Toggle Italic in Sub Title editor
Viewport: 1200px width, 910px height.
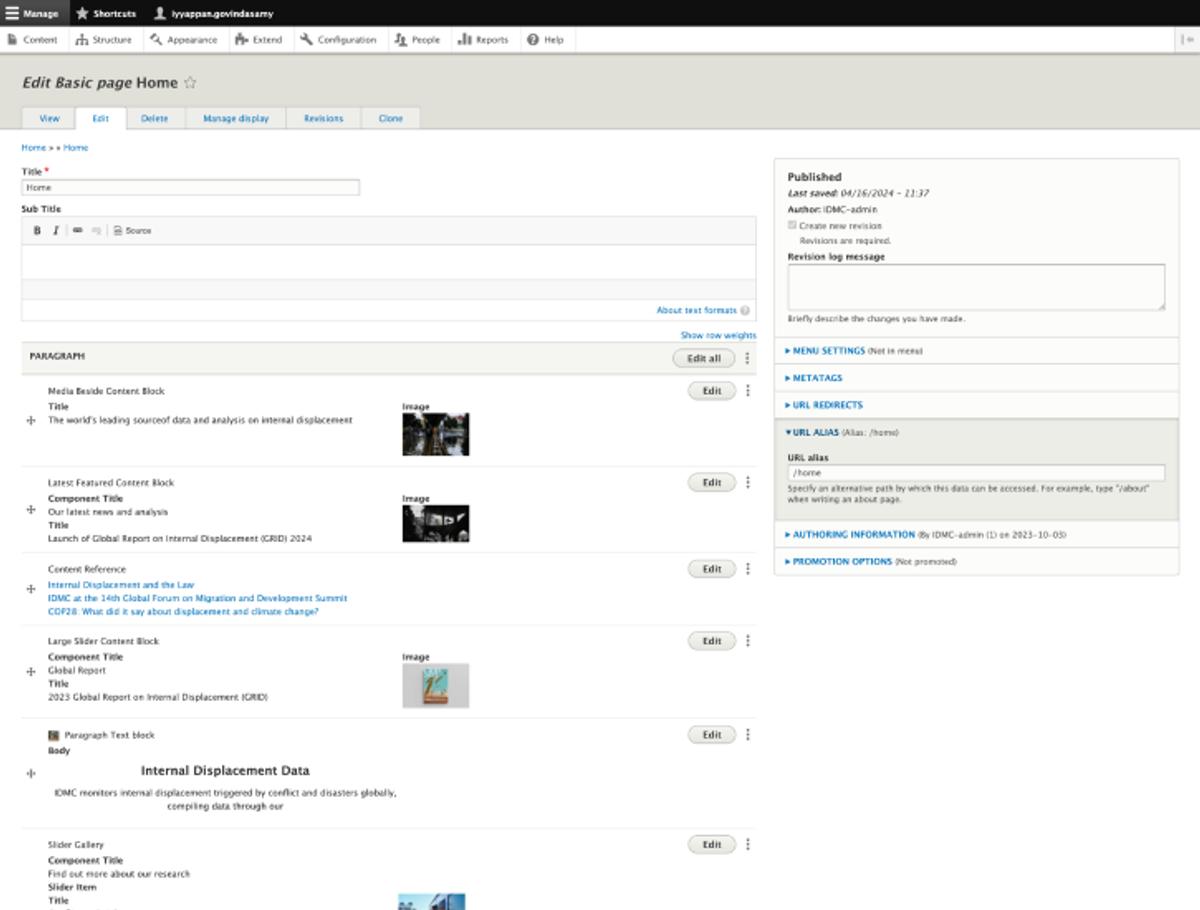tap(55, 230)
